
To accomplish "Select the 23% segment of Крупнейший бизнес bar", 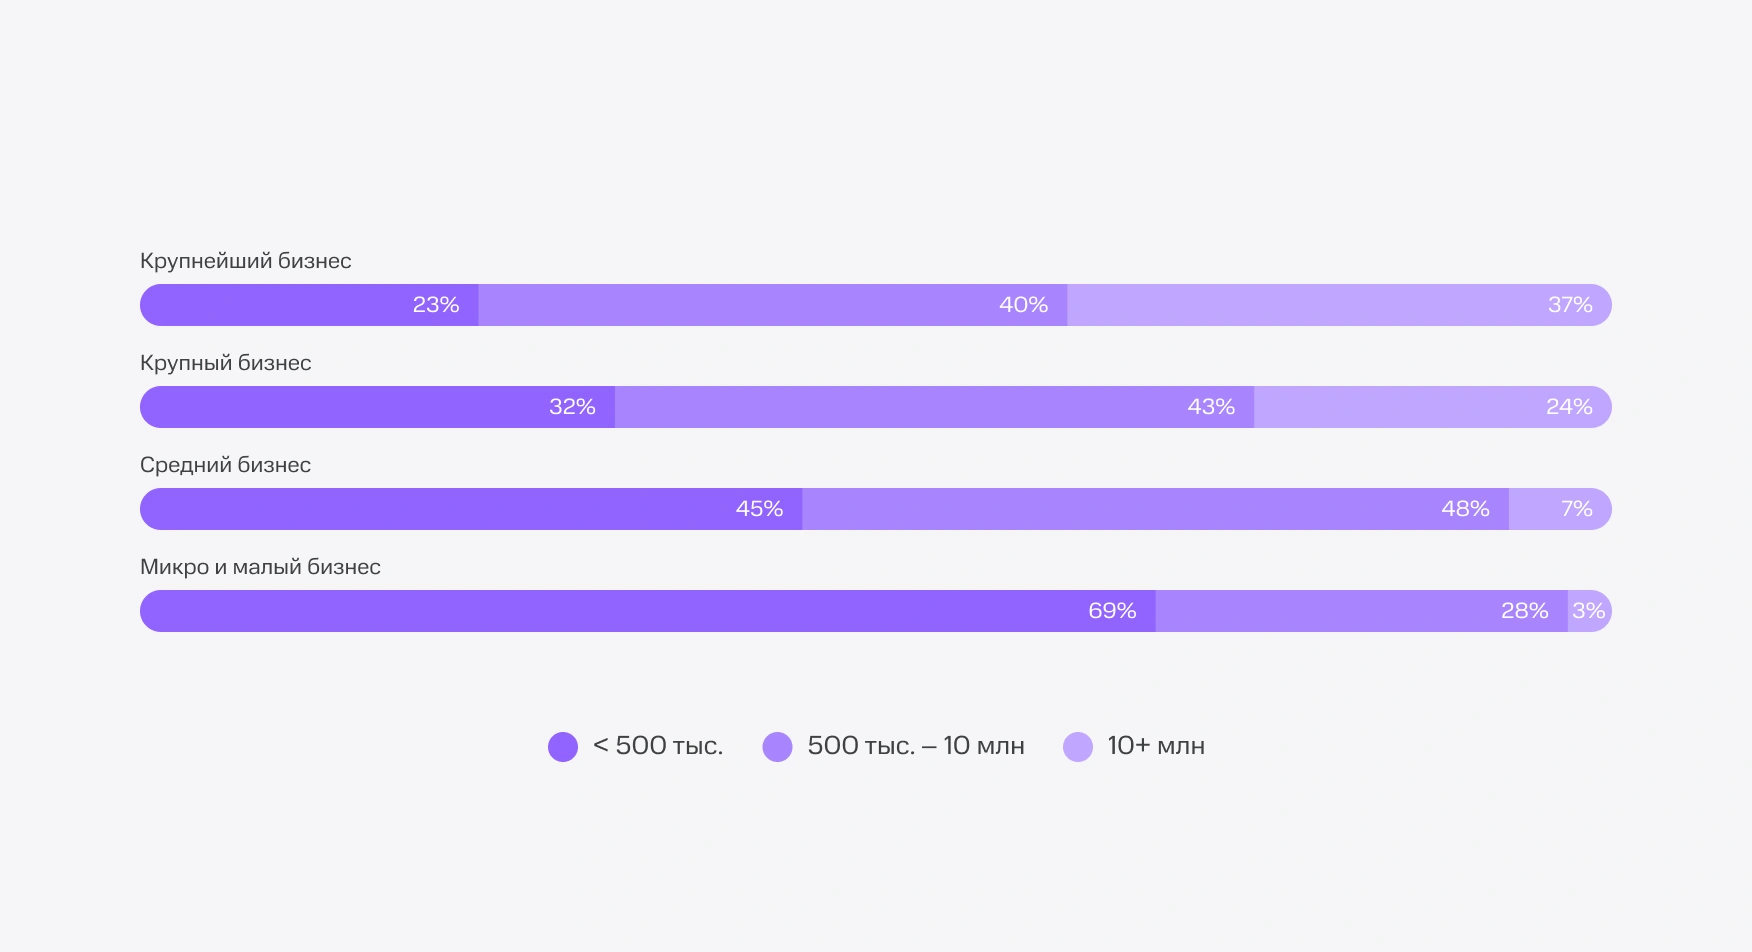I will click(310, 305).
